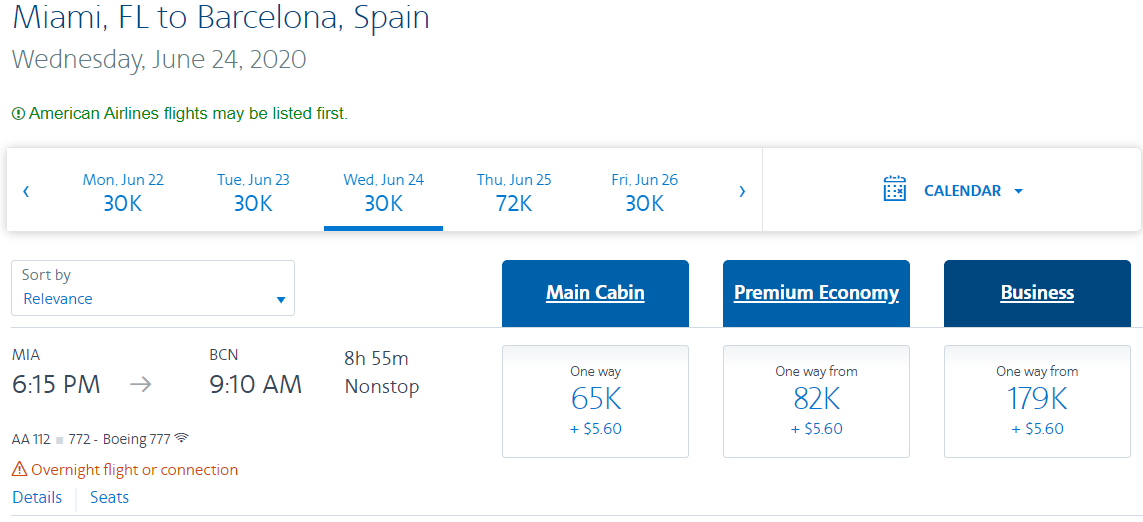Click the overnight flight warning triangle icon
The image size is (1143, 522).
click(x=19, y=469)
